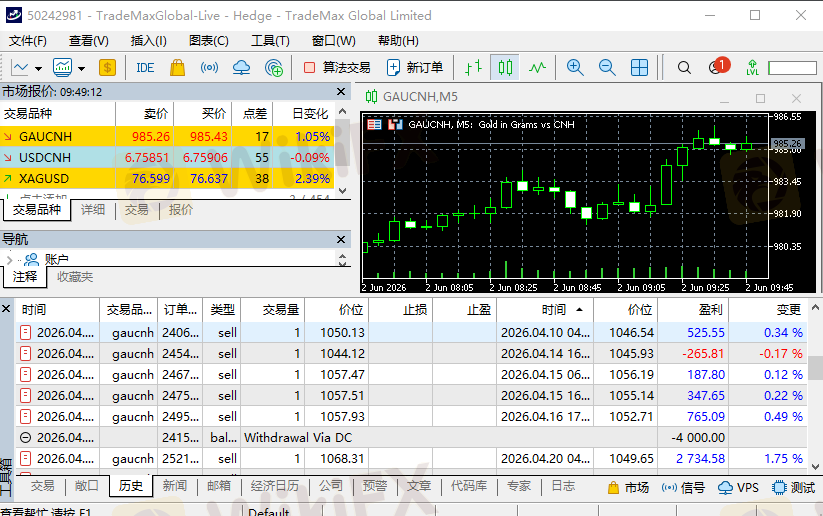Open notifications with red badge
The height and width of the screenshot is (516, 823).
[719, 67]
